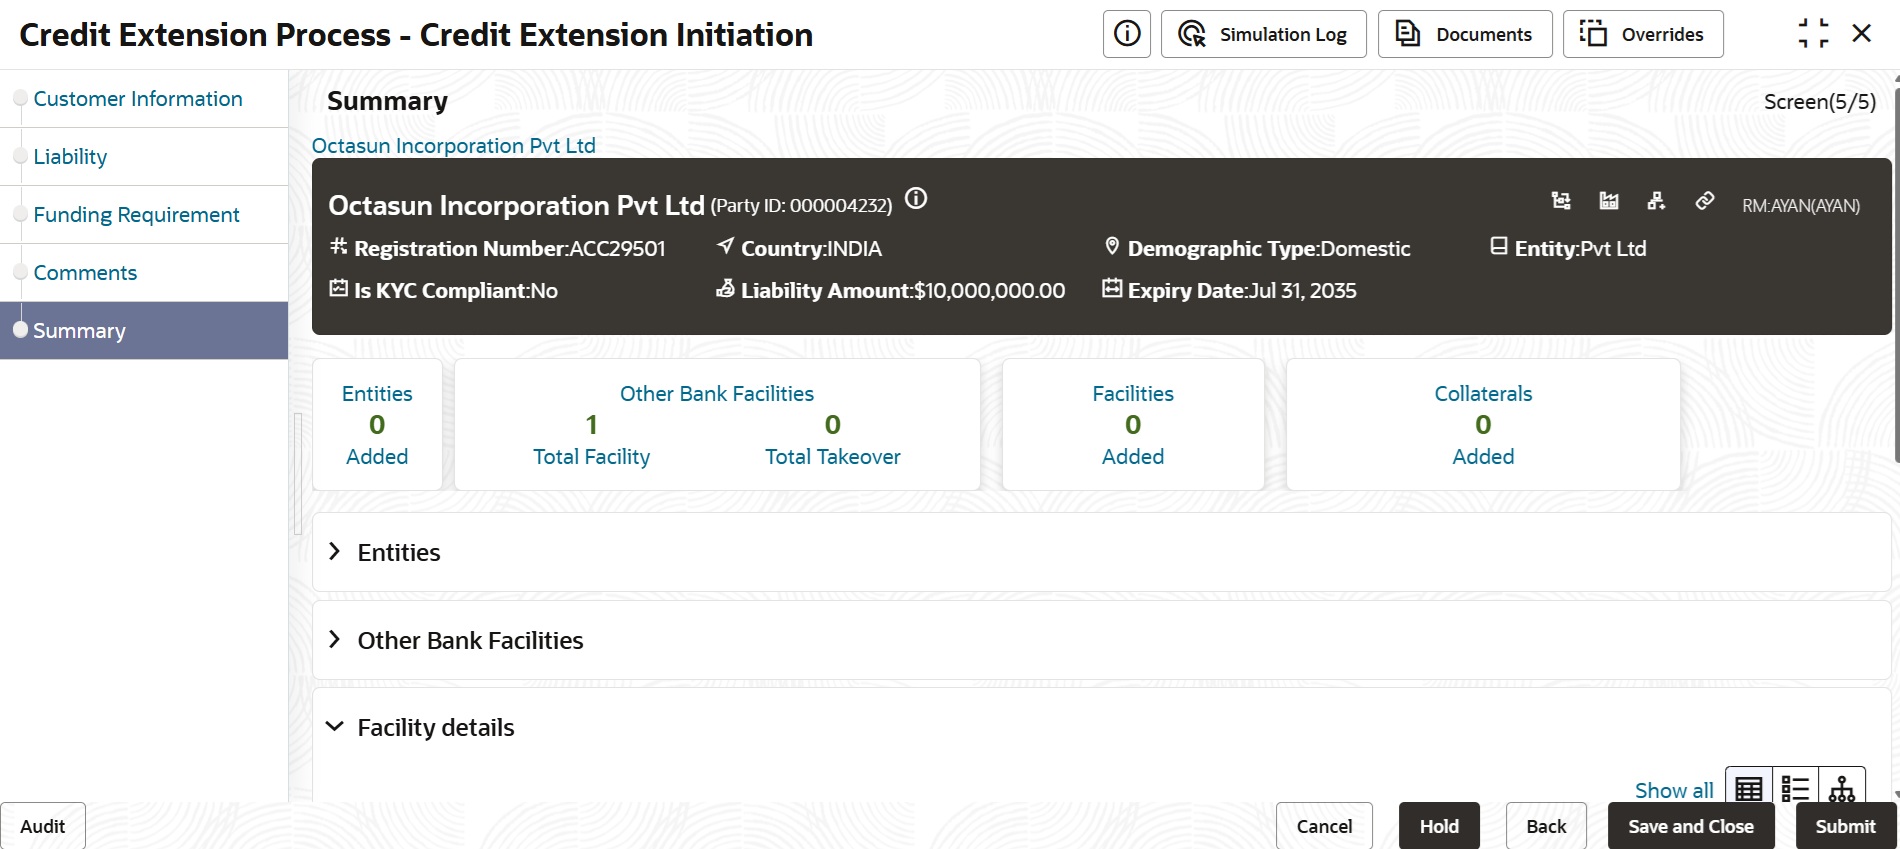Switch to hierarchy tree view
Image resolution: width=1900 pixels, height=849 pixels.
(x=1842, y=789)
